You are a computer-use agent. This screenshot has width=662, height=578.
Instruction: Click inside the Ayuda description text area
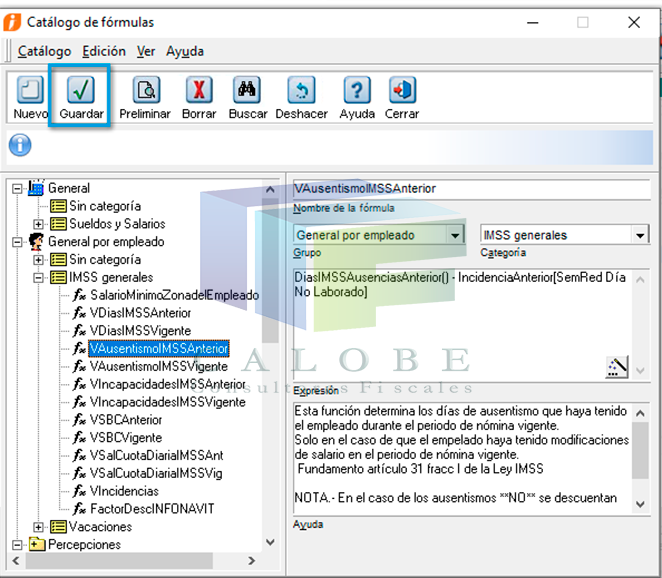462,458
